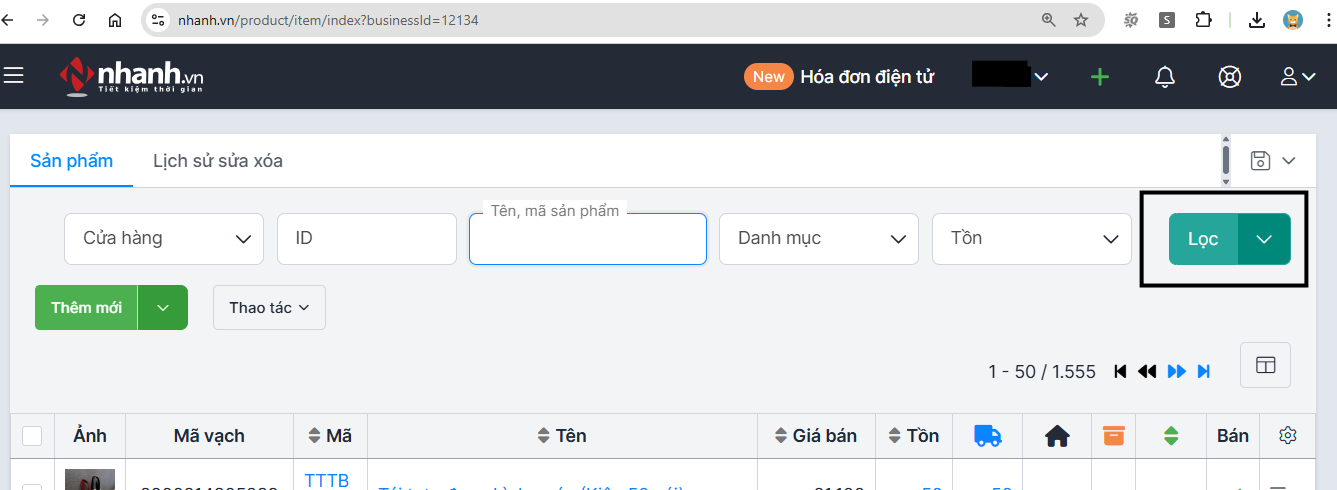Jump to the last page arrow
The image size is (1337, 490).
[x=1204, y=371]
